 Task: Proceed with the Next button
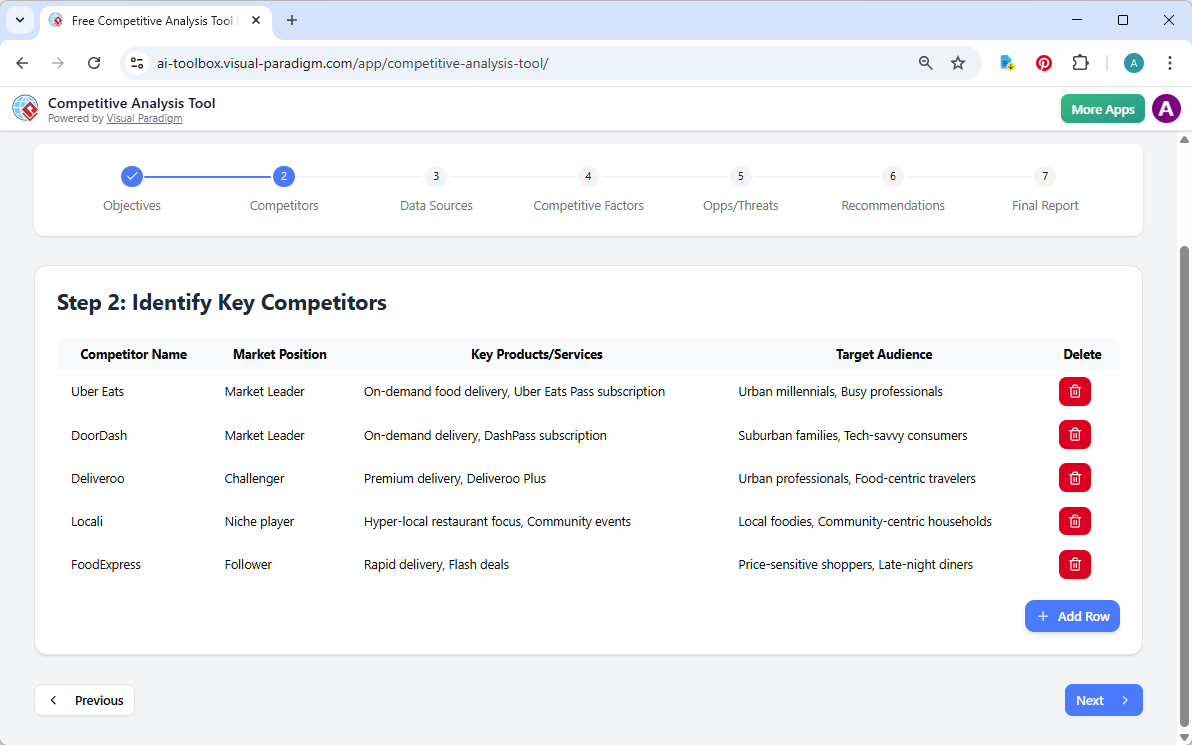(1103, 700)
